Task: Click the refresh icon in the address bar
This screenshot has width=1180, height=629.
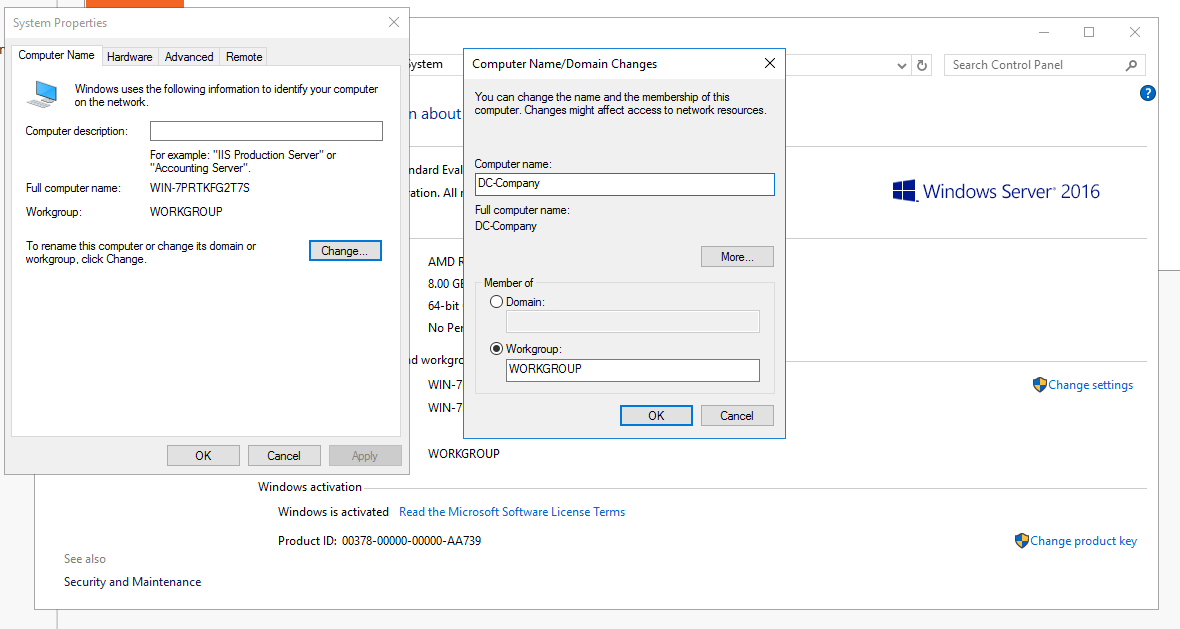Action: (x=922, y=65)
